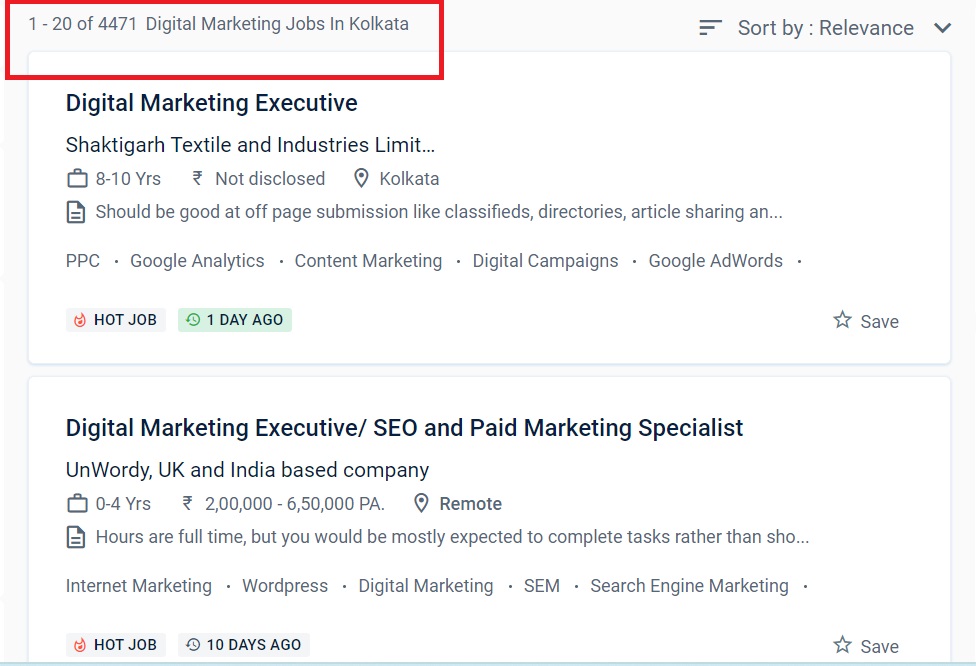The width and height of the screenshot is (976, 666).
Task: Open Sort by : Relevance dropdown
Action: coord(825,28)
